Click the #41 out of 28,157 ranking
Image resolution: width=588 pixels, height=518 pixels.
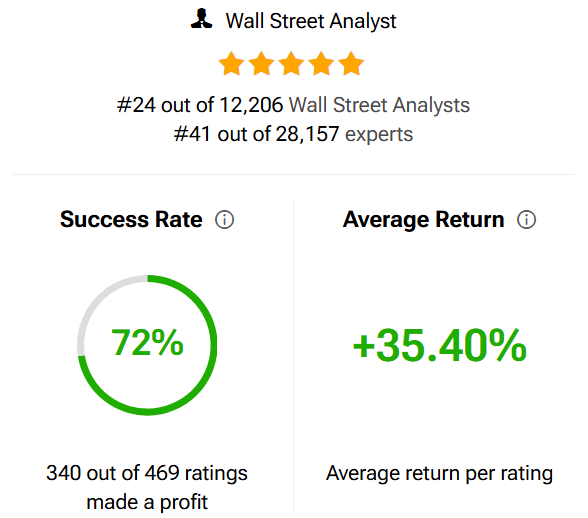pos(256,134)
